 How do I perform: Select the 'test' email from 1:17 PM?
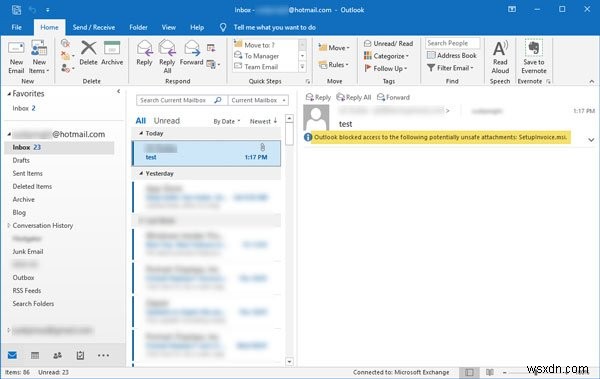tap(206, 153)
